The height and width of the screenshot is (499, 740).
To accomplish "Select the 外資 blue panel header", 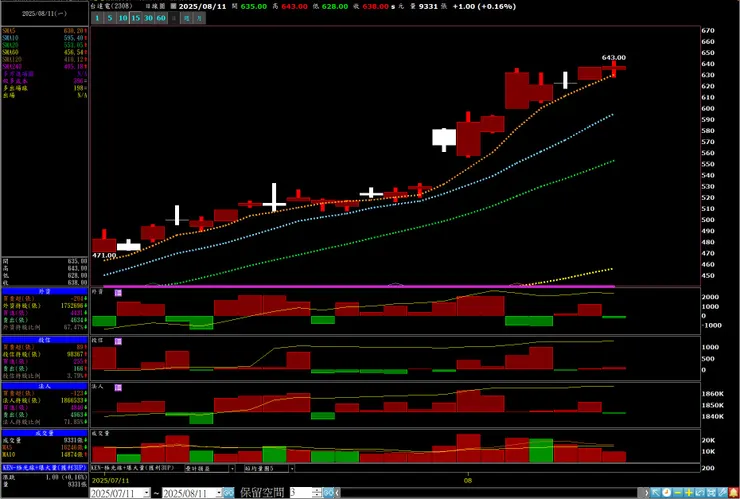I will point(45,292).
